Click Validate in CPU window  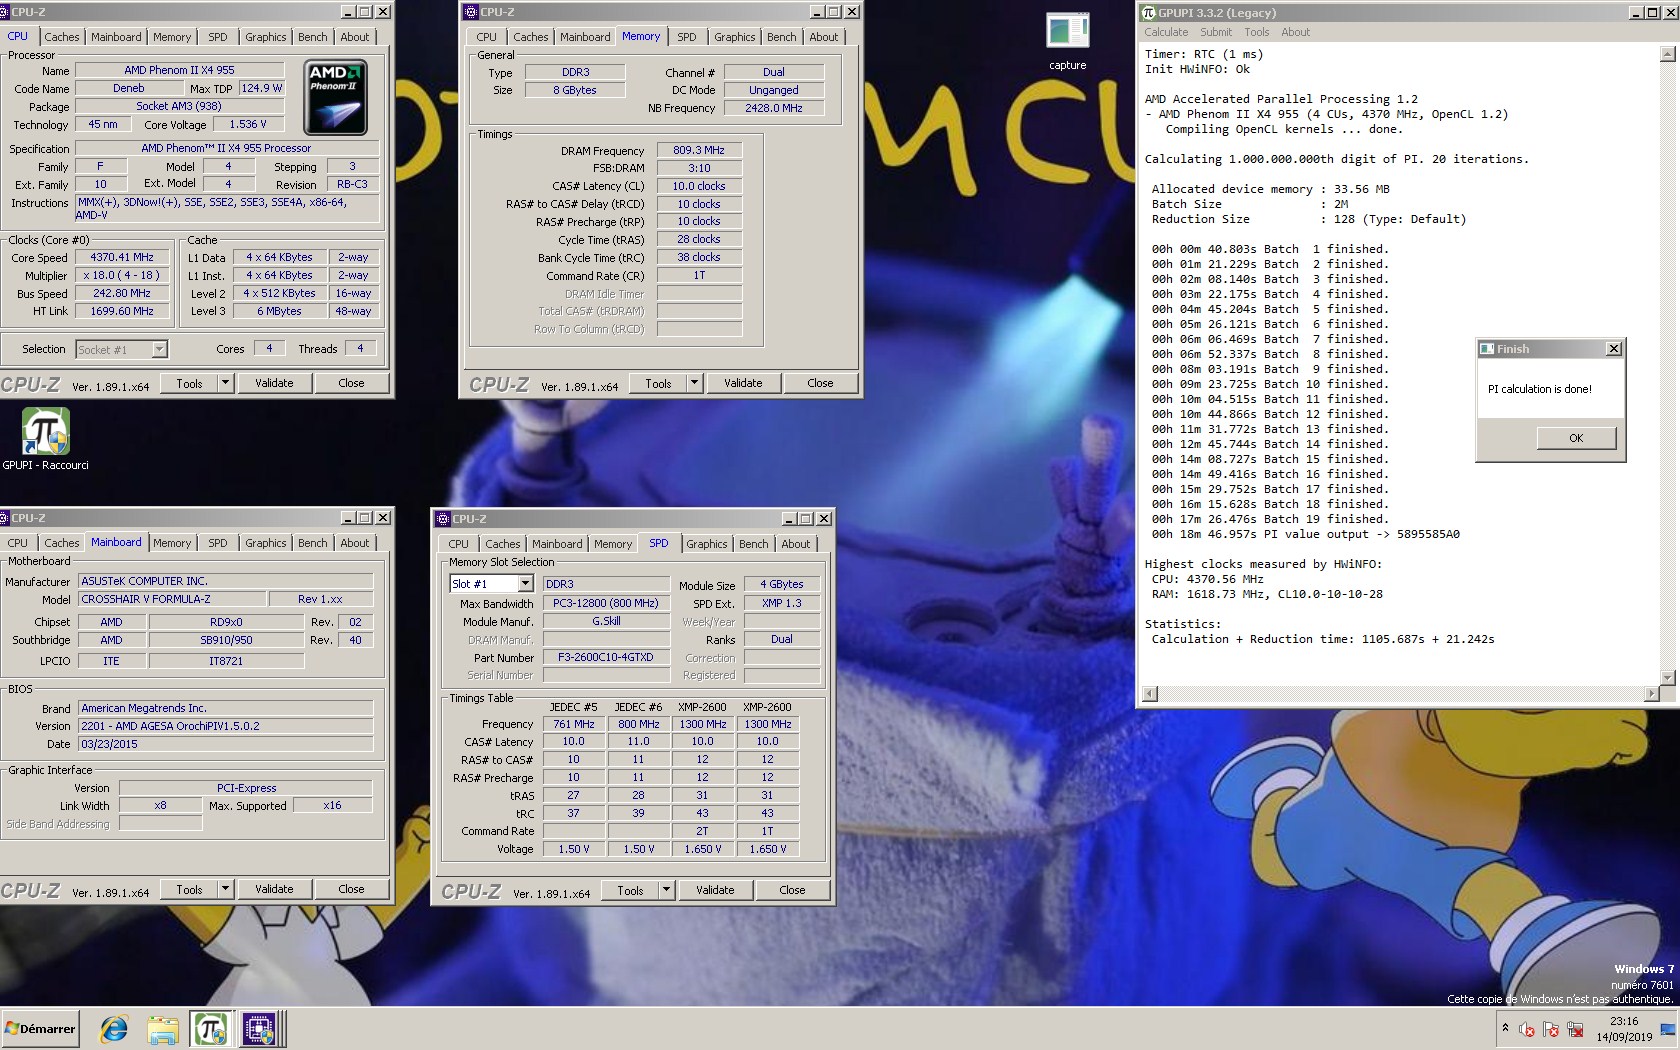(274, 383)
